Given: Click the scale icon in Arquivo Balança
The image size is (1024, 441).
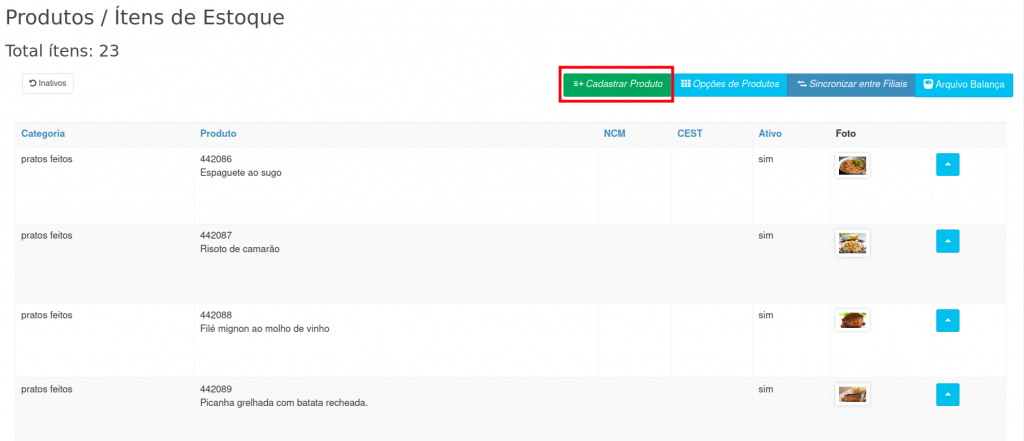Looking at the screenshot, I should click(928, 85).
